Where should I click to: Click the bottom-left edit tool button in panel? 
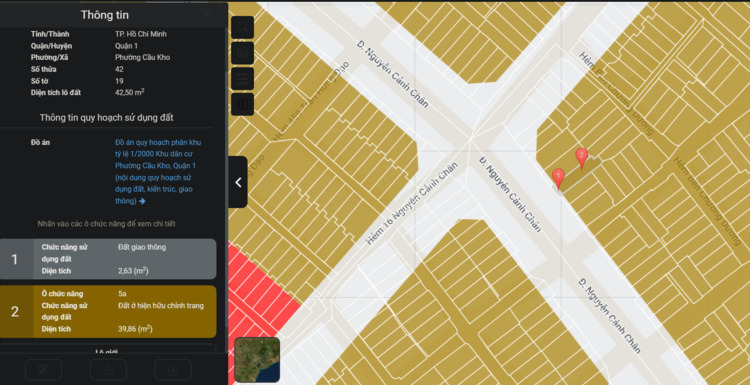click(x=44, y=370)
